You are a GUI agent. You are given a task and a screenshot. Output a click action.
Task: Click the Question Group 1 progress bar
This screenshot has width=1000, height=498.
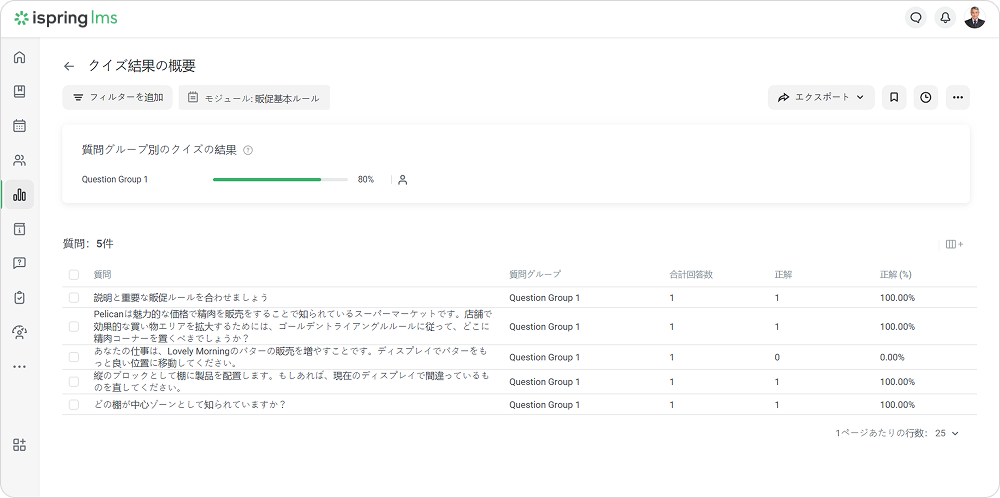[x=280, y=180]
